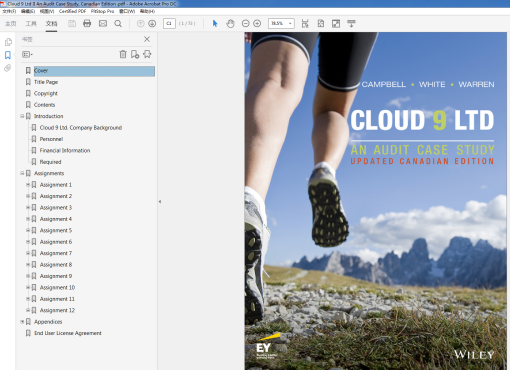510x370 pixels.
Task: Go to End User License Agreement bookmark
Action: (x=68, y=333)
